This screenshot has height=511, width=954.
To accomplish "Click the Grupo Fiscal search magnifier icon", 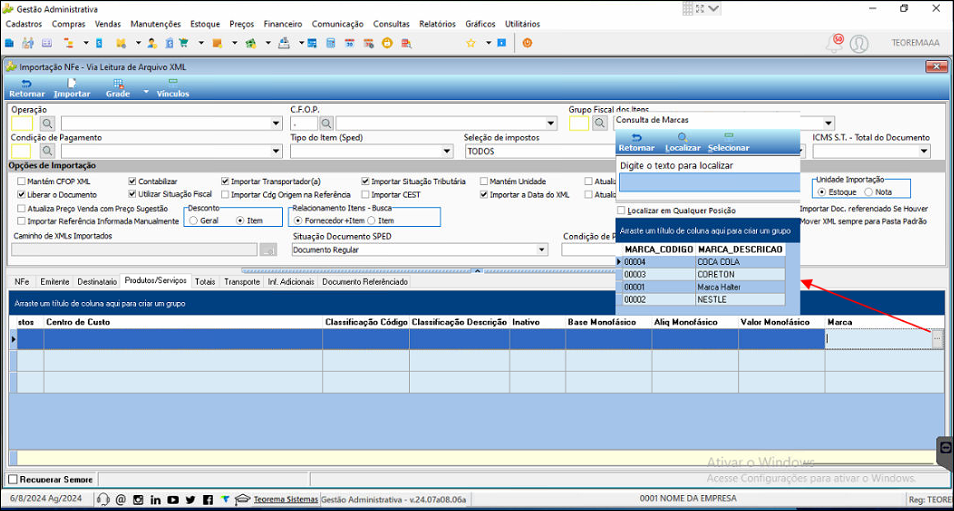I will click(600, 123).
